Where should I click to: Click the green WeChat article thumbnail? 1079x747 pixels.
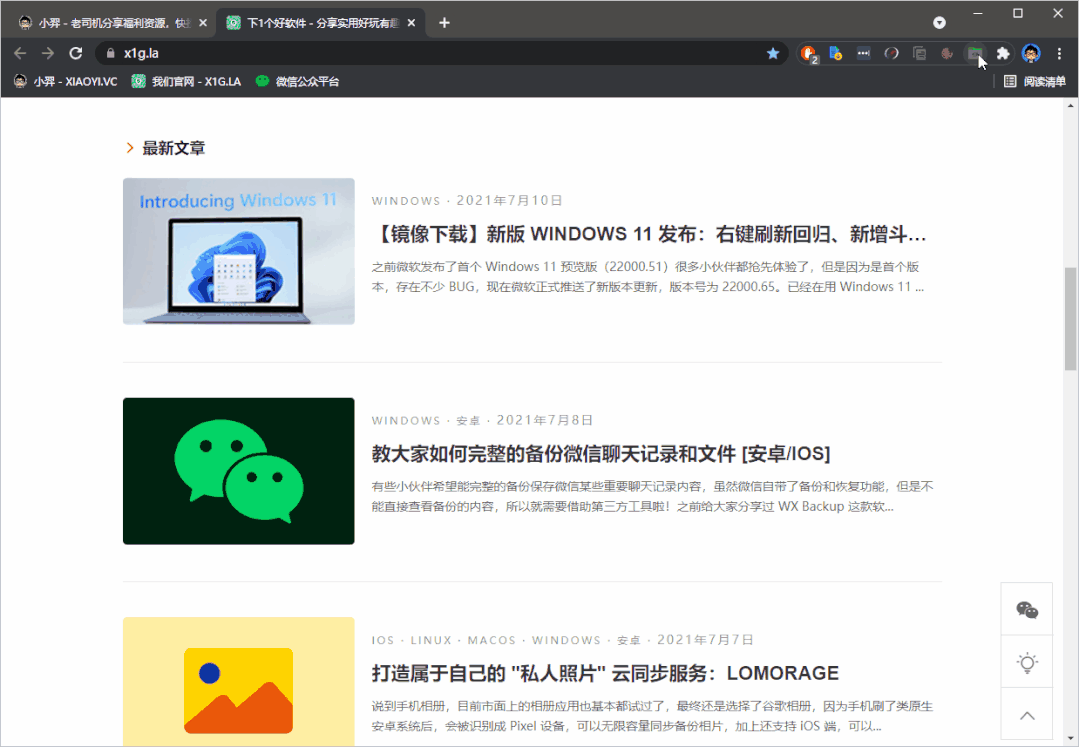coord(238,471)
